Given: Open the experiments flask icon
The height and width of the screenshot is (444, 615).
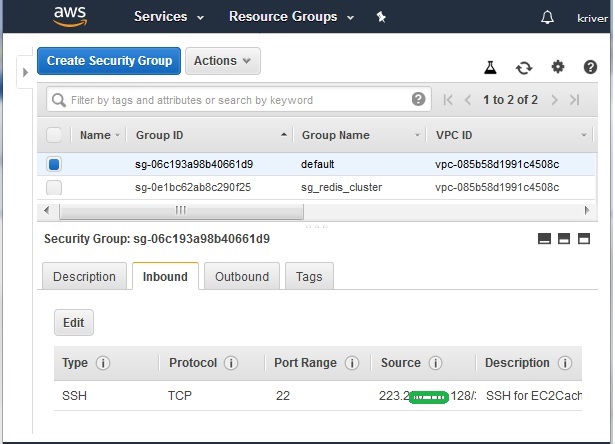Looking at the screenshot, I should click(491, 67).
